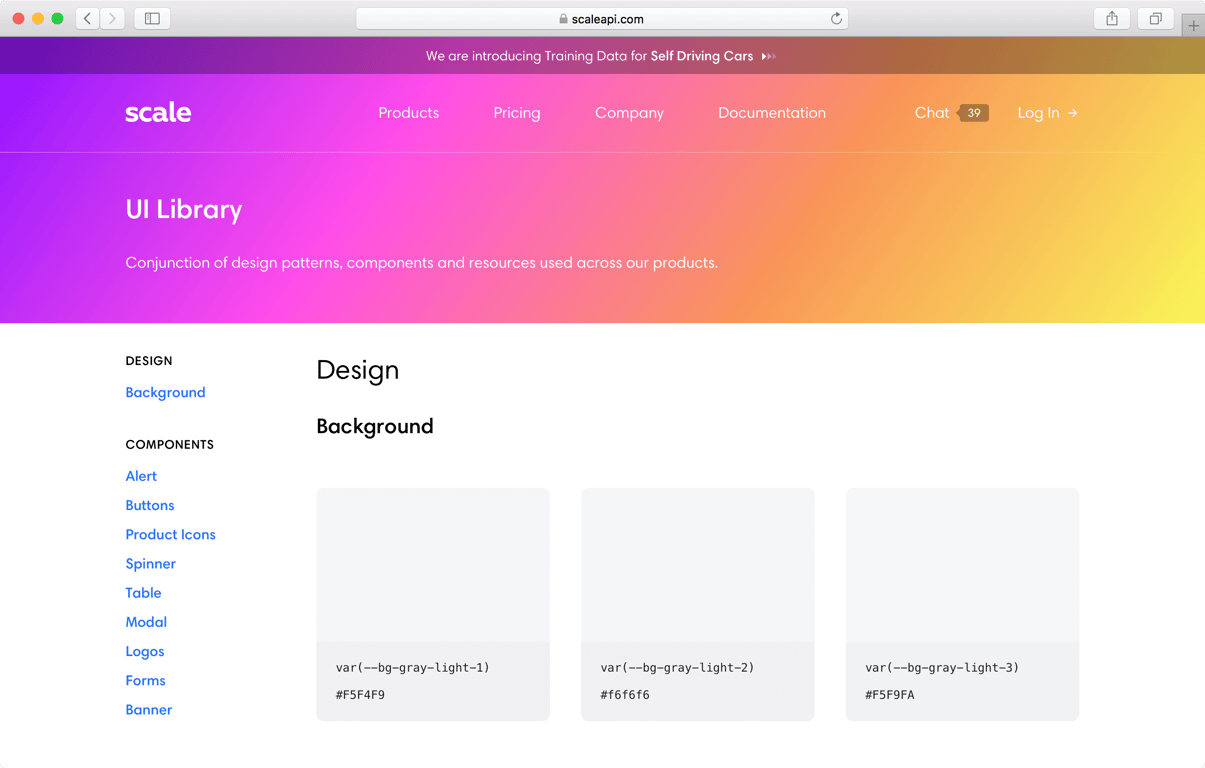Click the Log In link
1205x768 pixels.
click(x=1038, y=113)
